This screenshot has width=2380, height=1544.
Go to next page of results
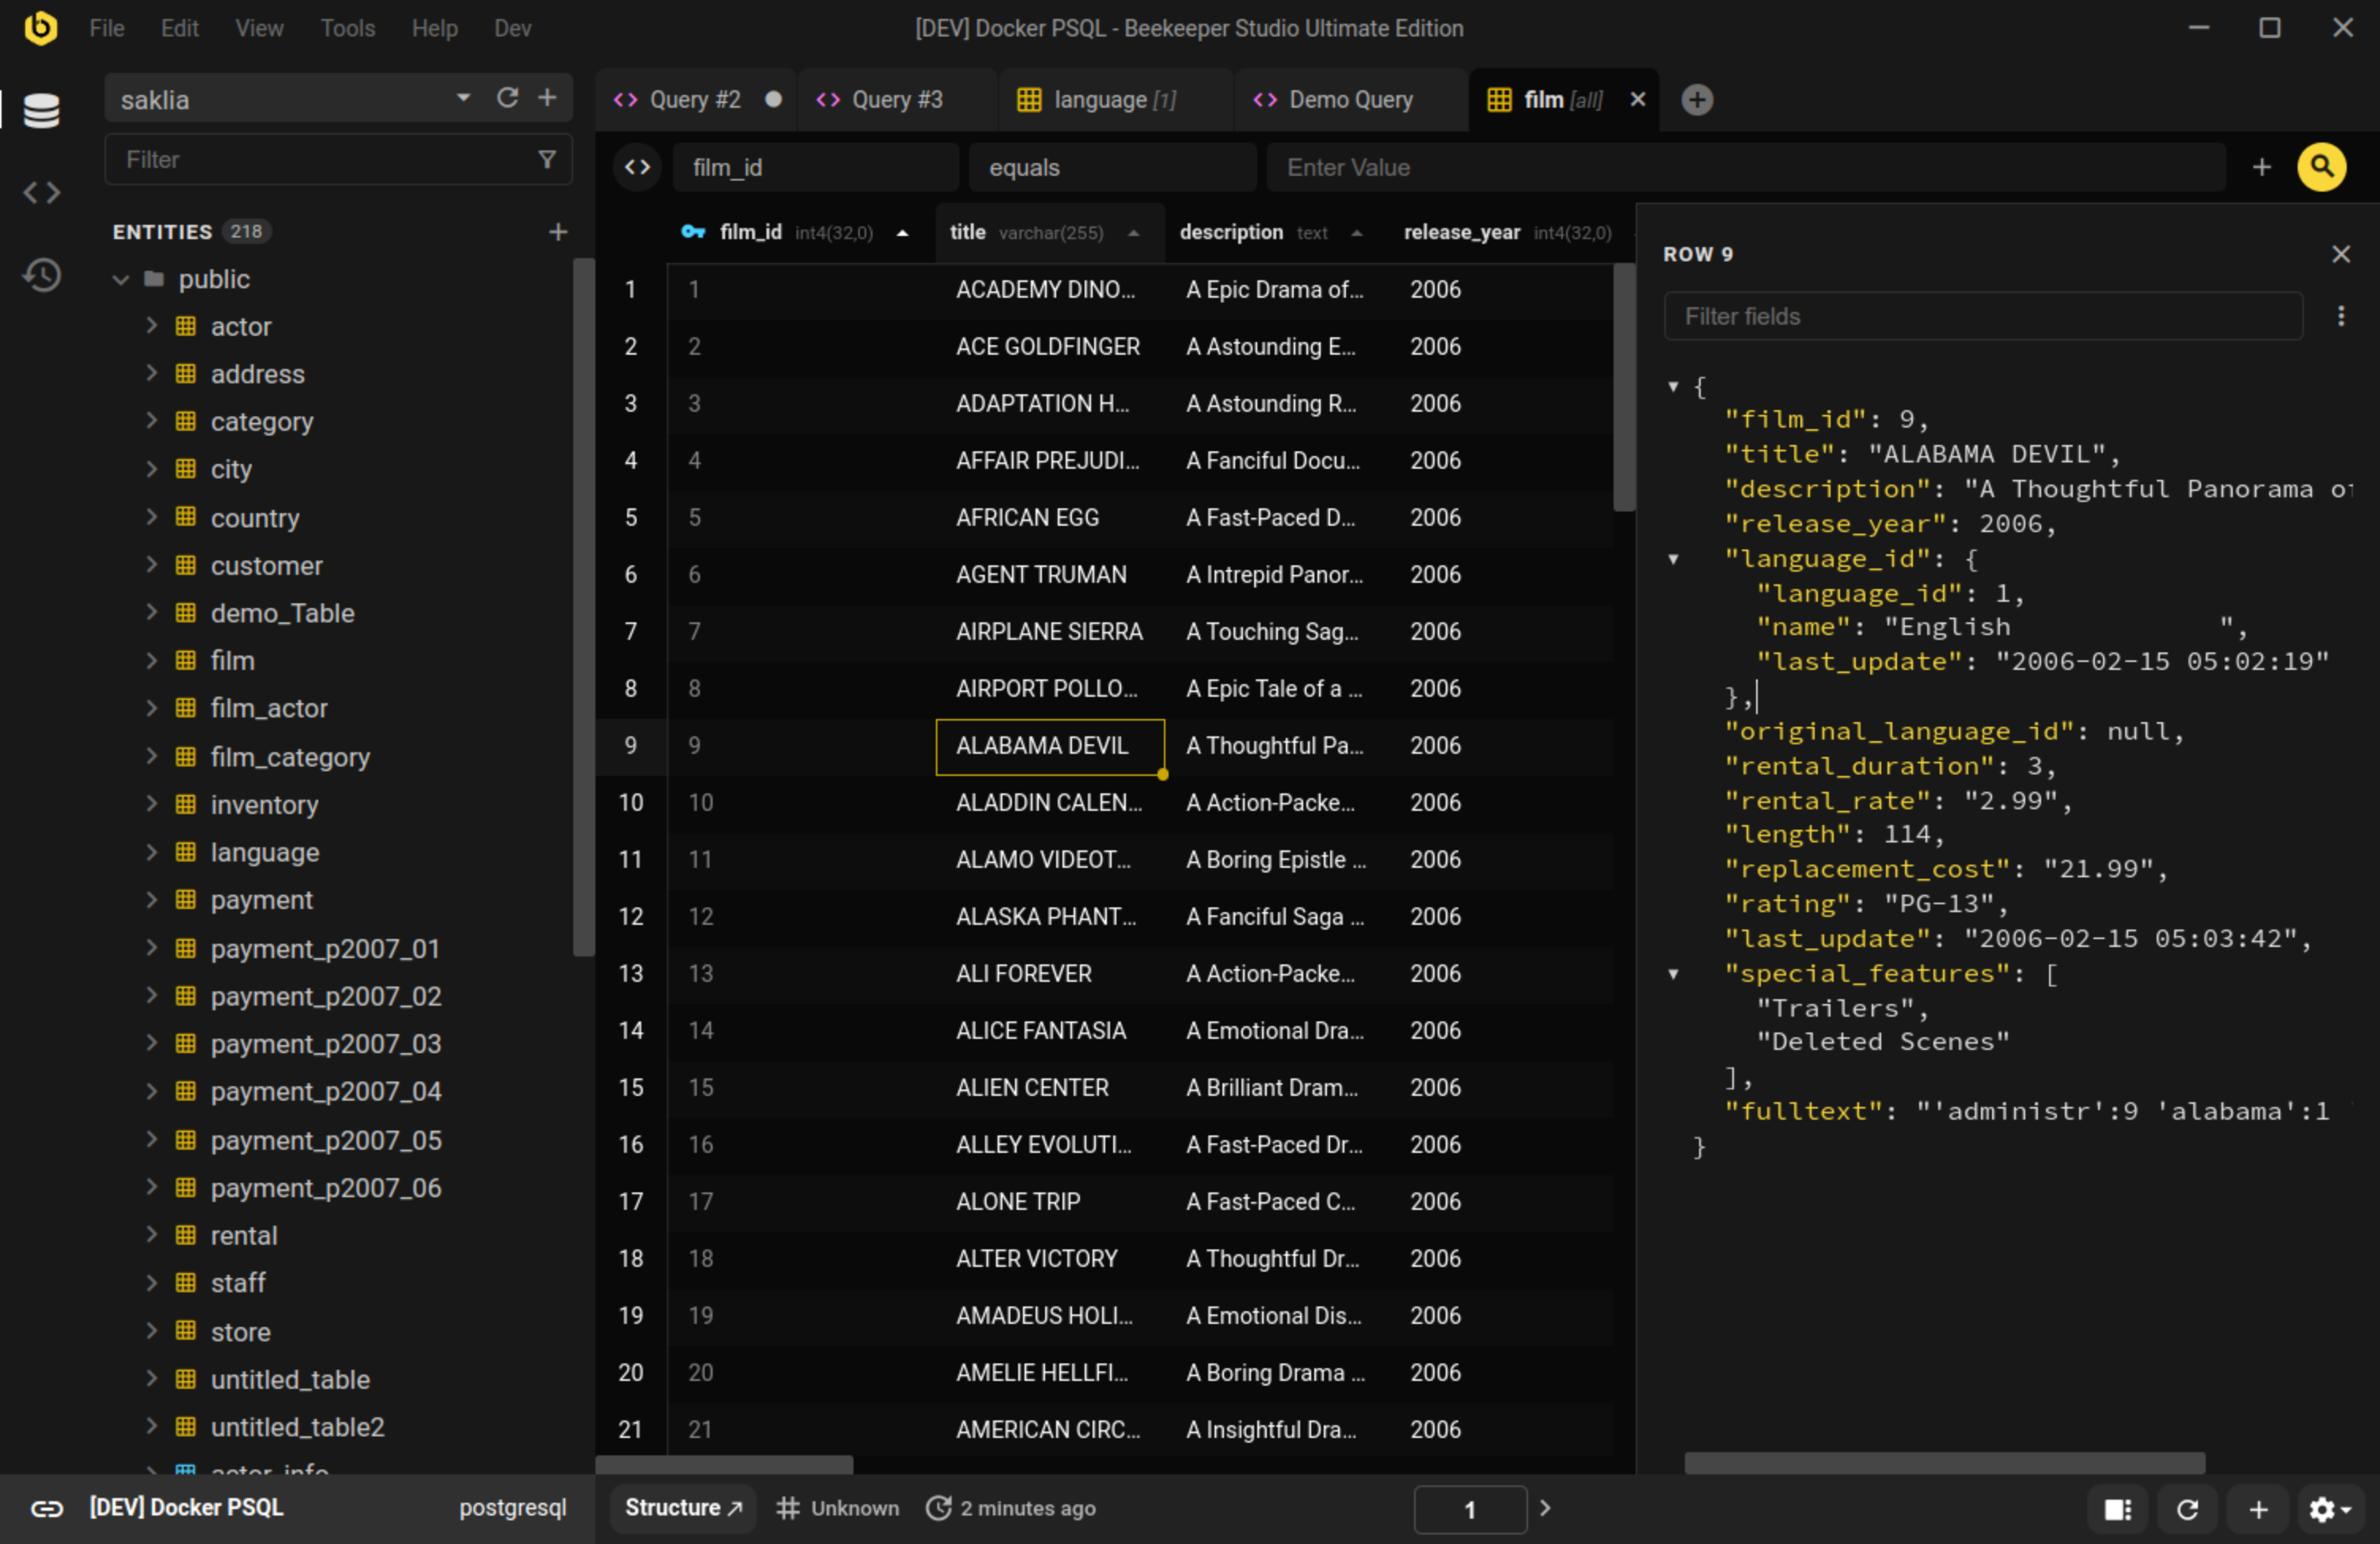tap(1545, 1507)
